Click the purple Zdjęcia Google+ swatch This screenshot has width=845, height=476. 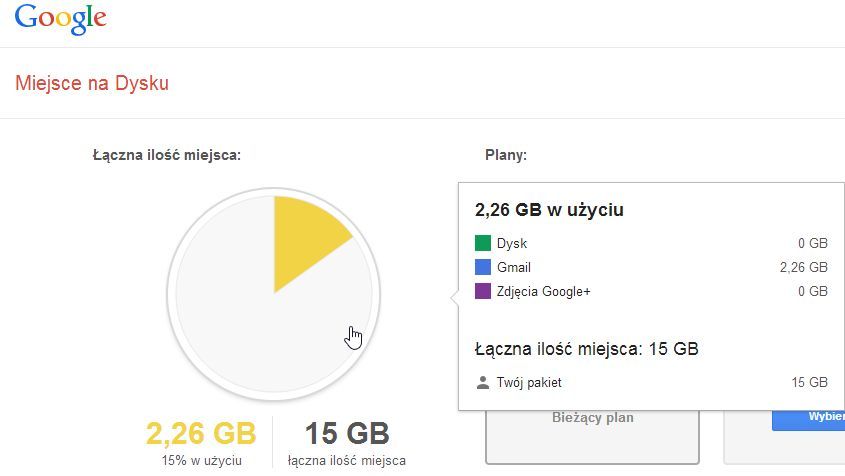(x=483, y=291)
